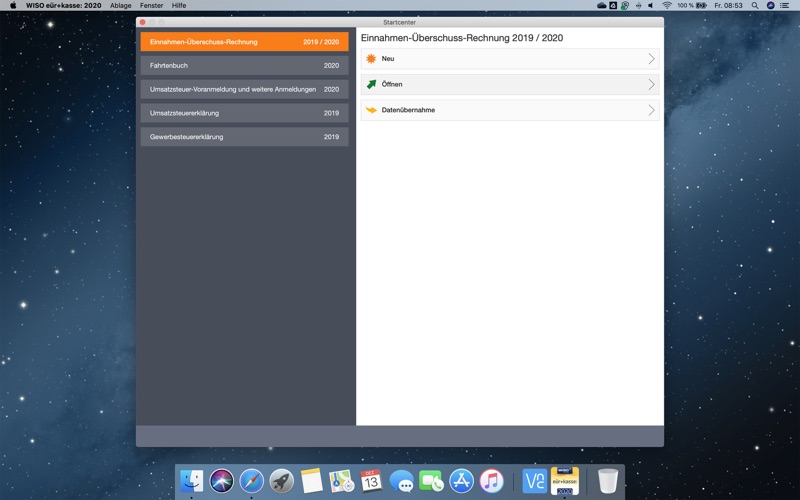Open Messages from the dock
The height and width of the screenshot is (500, 800).
tap(402, 481)
